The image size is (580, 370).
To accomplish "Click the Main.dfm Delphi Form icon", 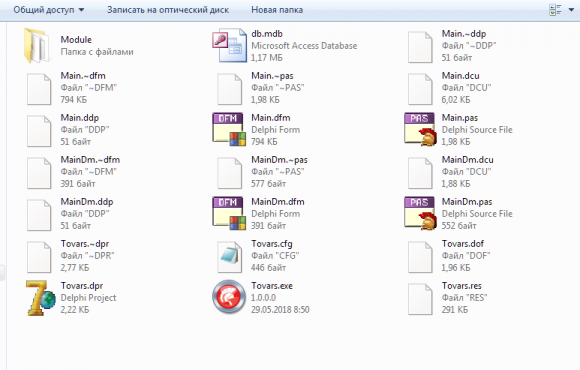I will [x=229, y=130].
